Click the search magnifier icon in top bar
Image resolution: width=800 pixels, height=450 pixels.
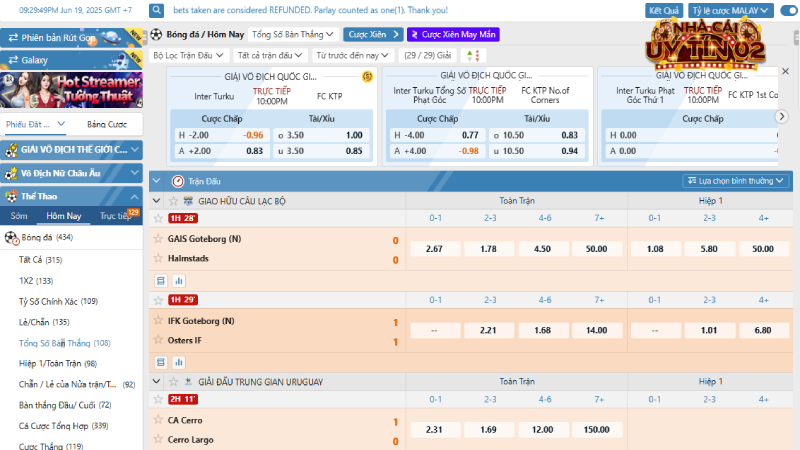coord(158,11)
